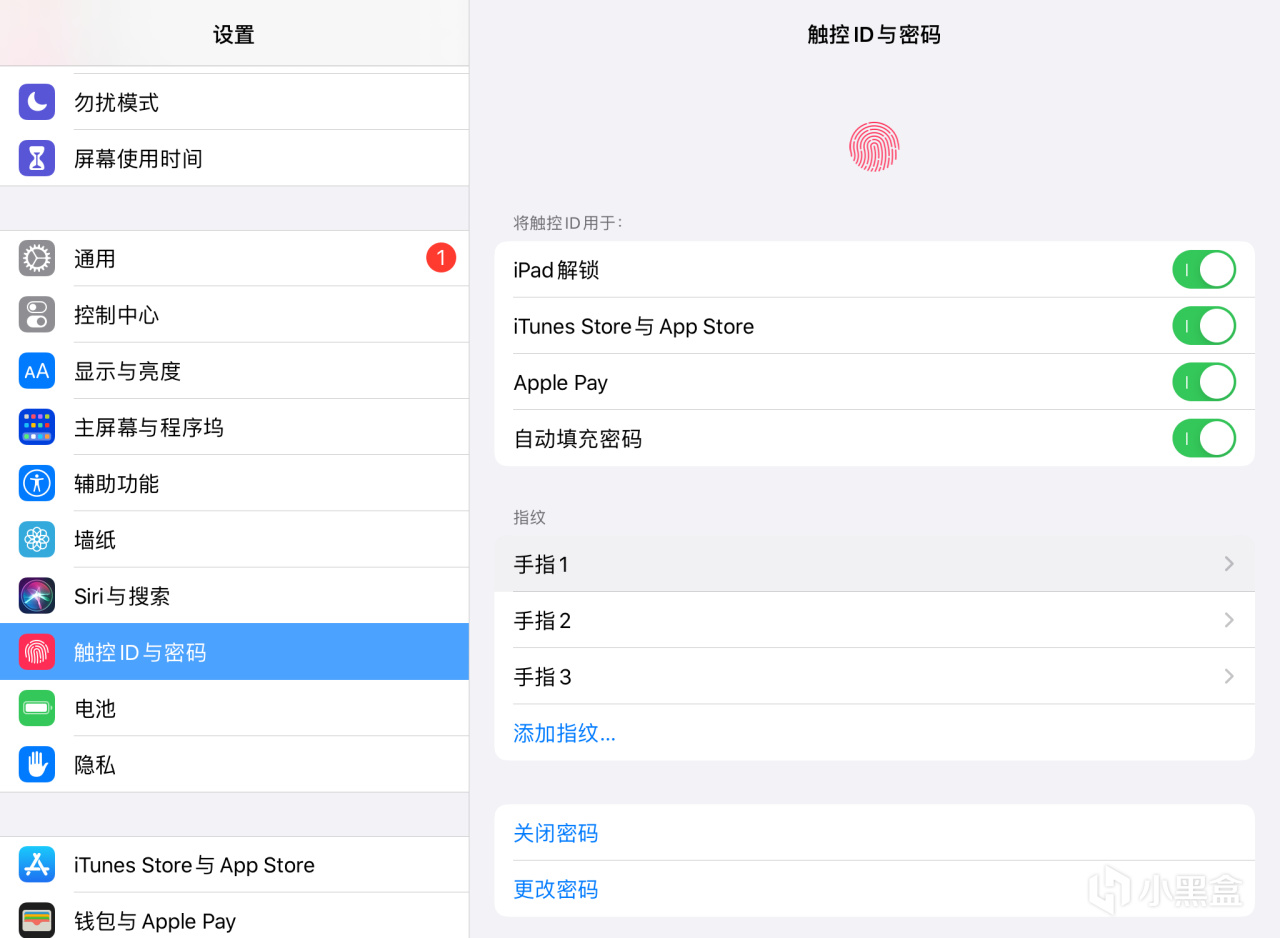Select 手指3 fingerprint row

(x=874, y=676)
